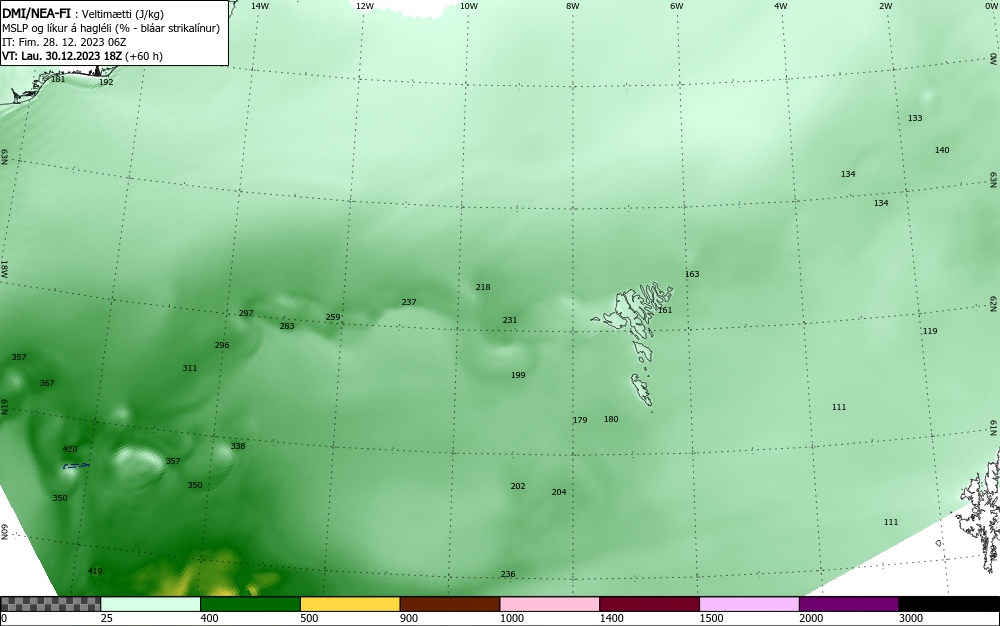Click the map value '231'
Viewport: 1000px width, 626px height.
510,320
